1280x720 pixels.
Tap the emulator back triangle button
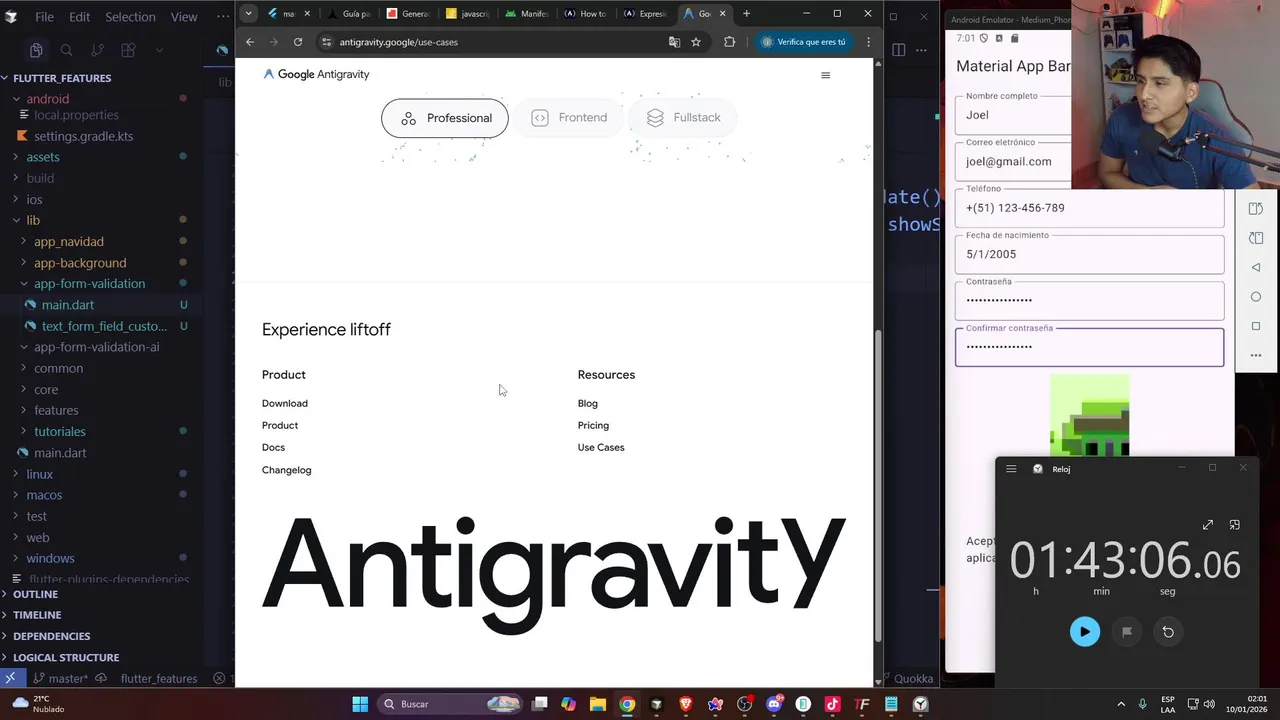point(1256,267)
